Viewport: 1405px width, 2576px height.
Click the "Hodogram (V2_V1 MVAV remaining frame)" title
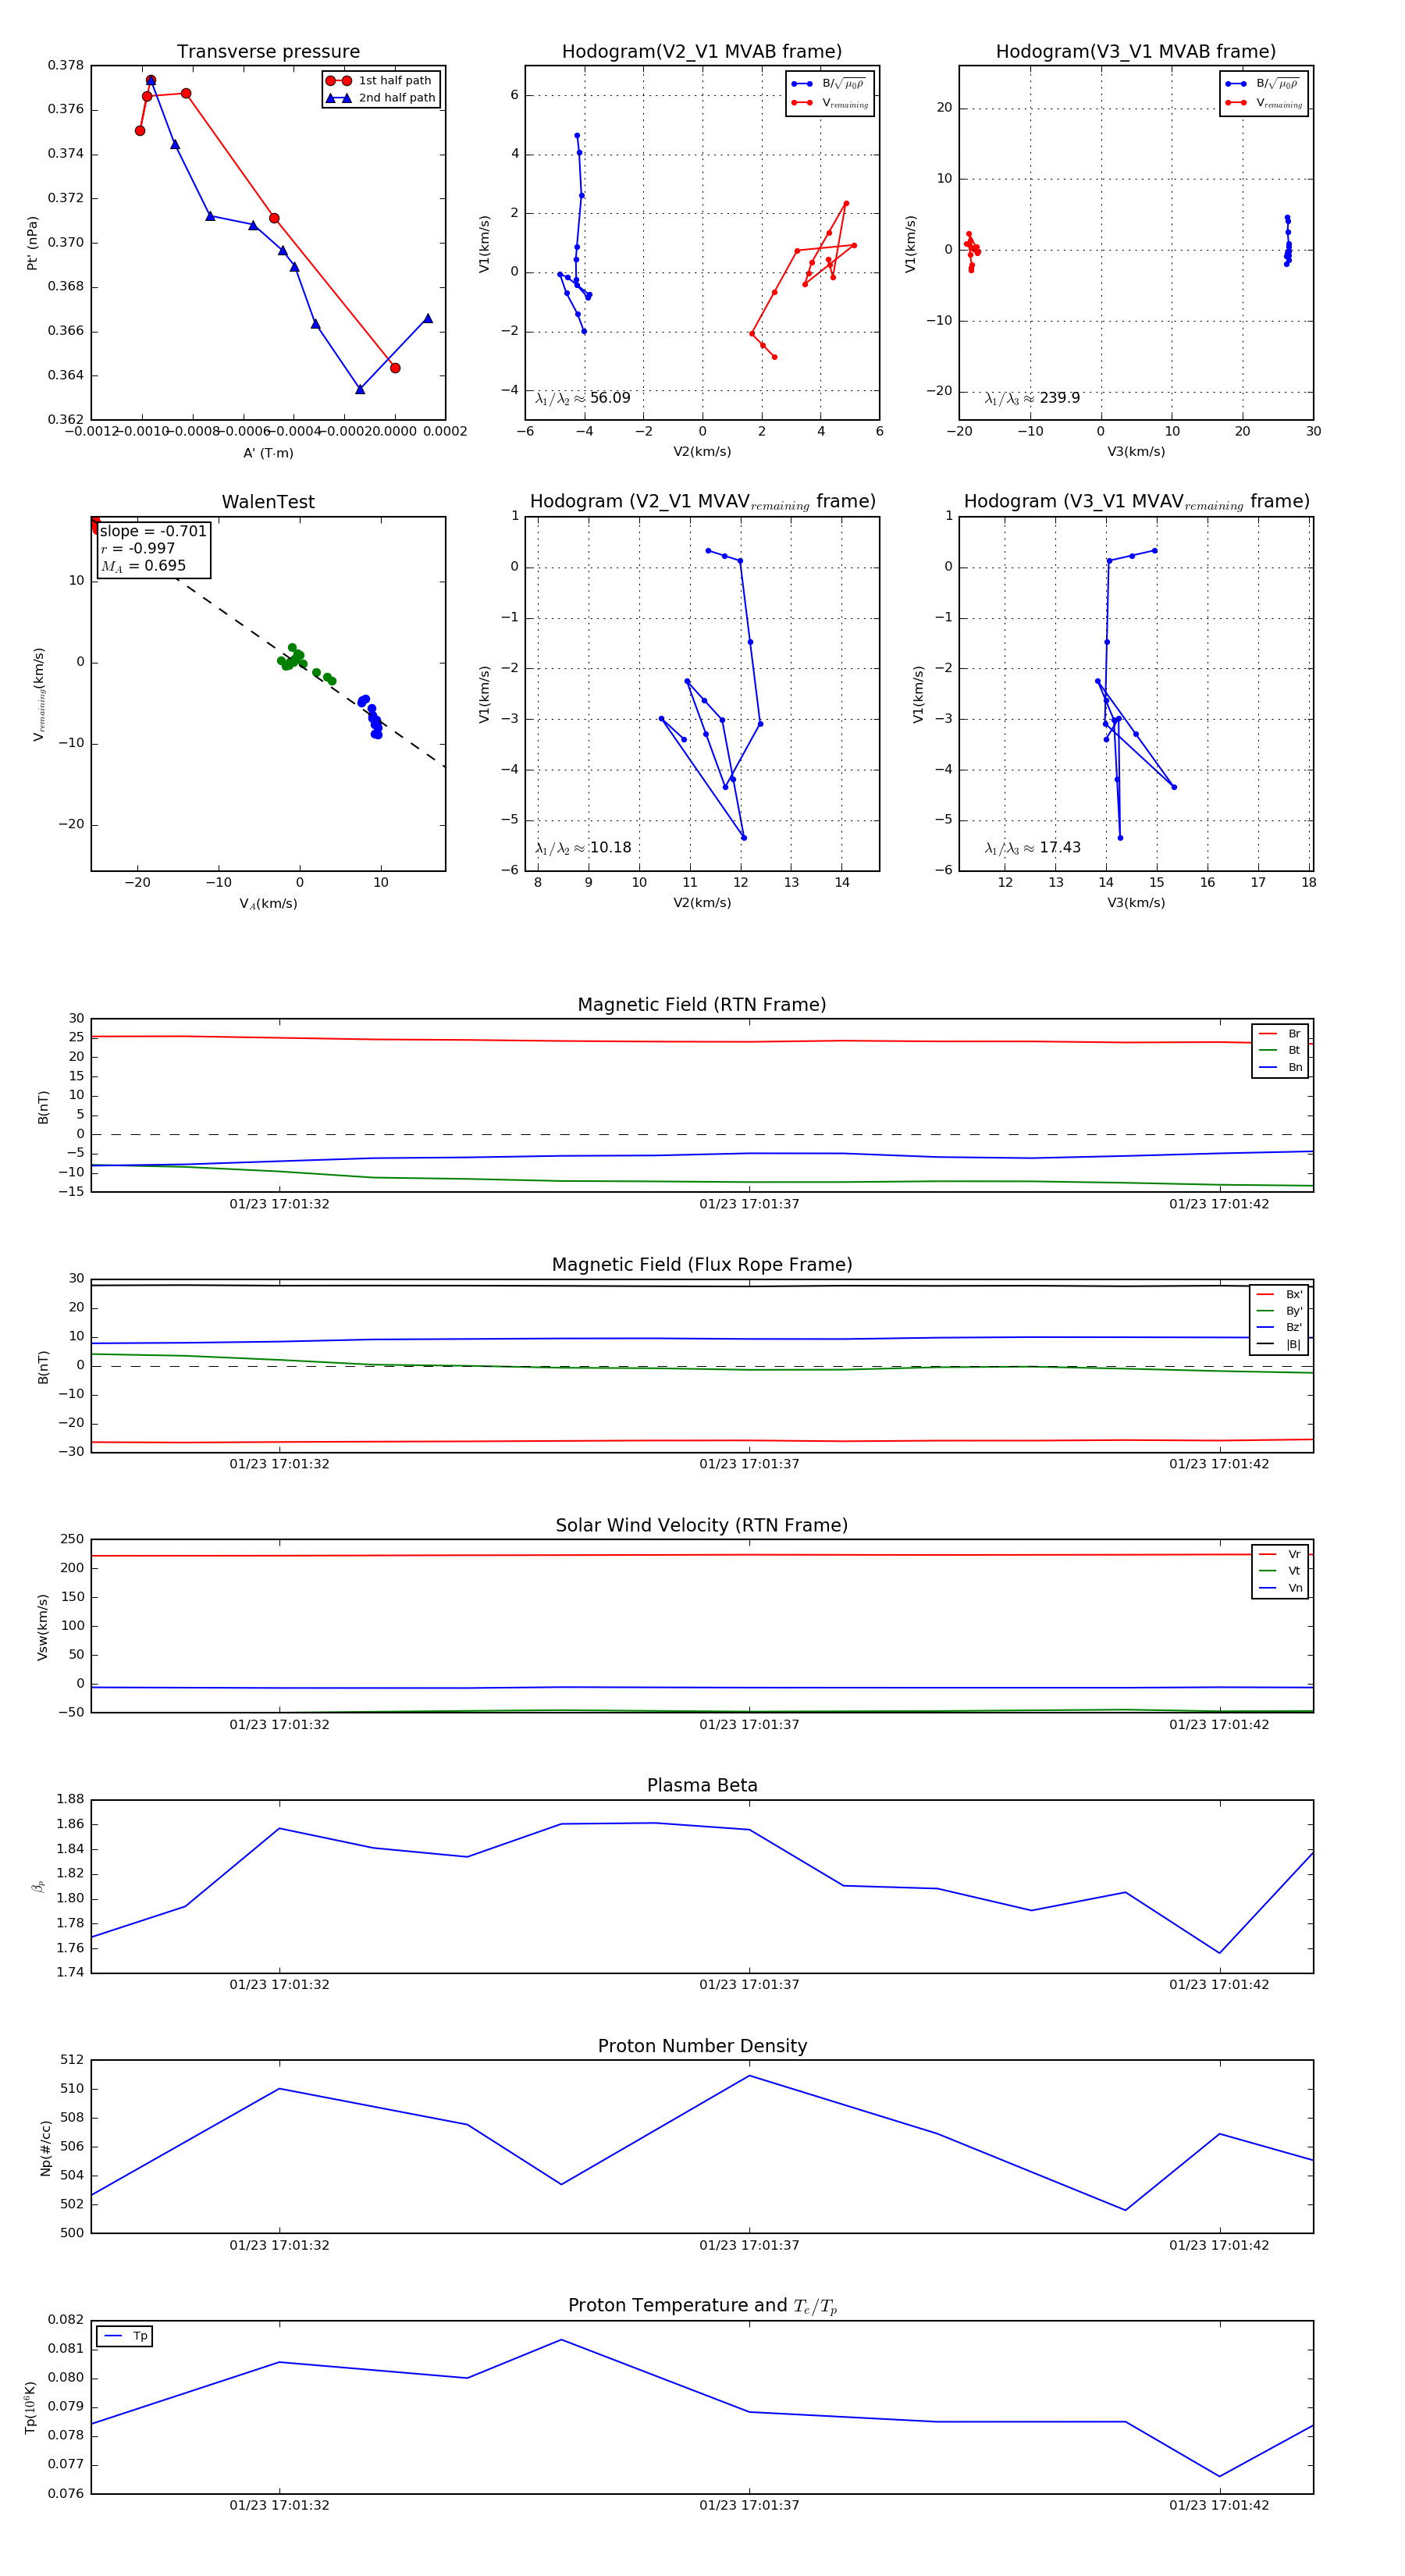[702, 502]
